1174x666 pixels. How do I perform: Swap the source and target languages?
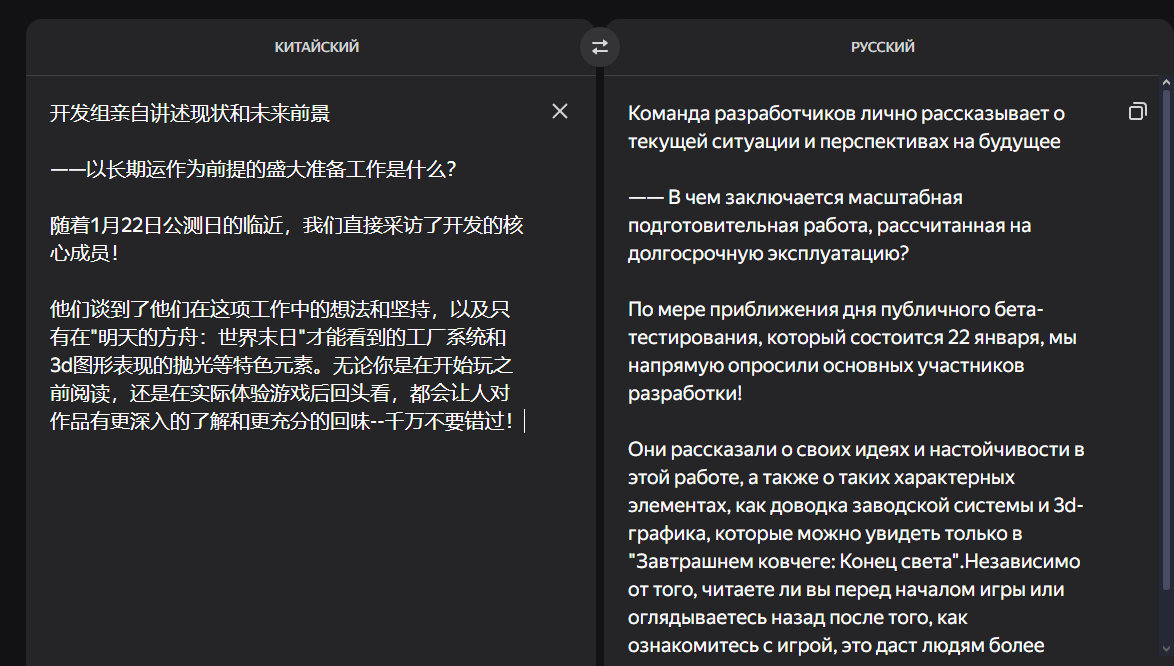point(600,47)
